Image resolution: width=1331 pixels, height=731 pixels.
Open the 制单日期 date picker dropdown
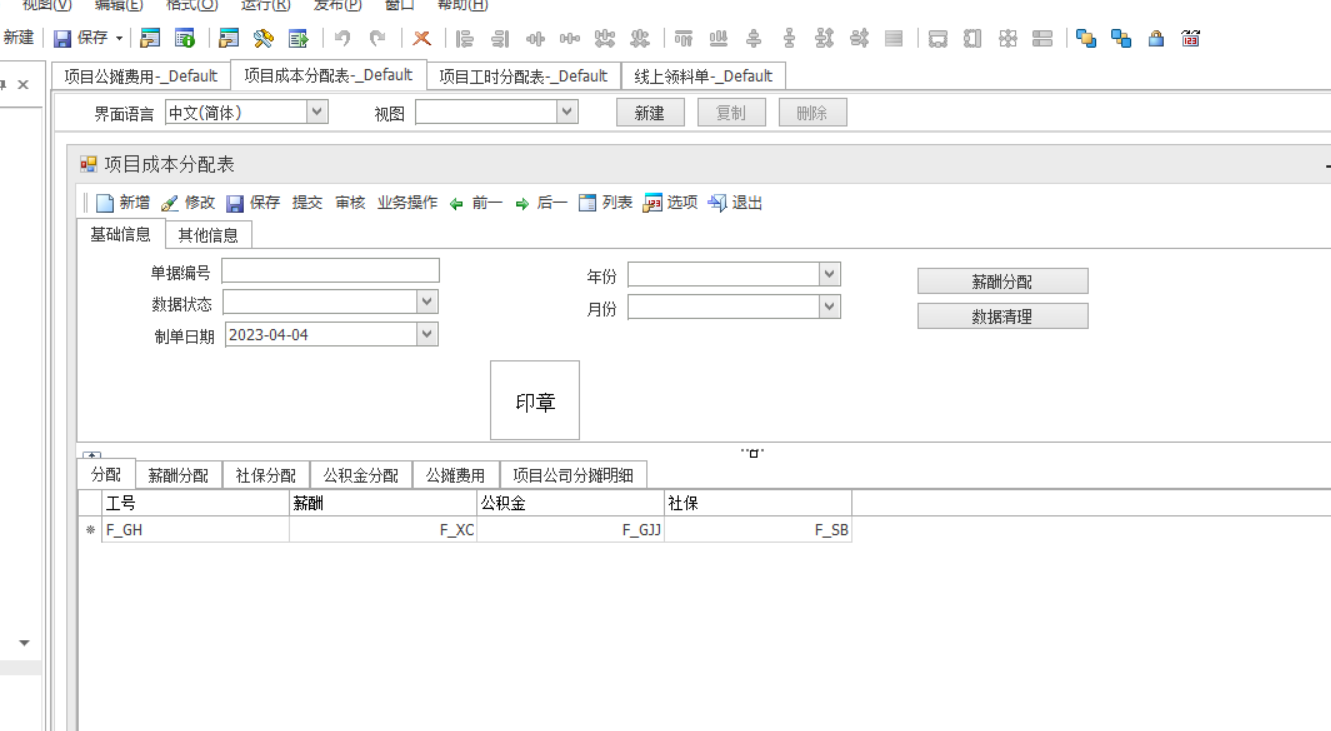[427, 334]
